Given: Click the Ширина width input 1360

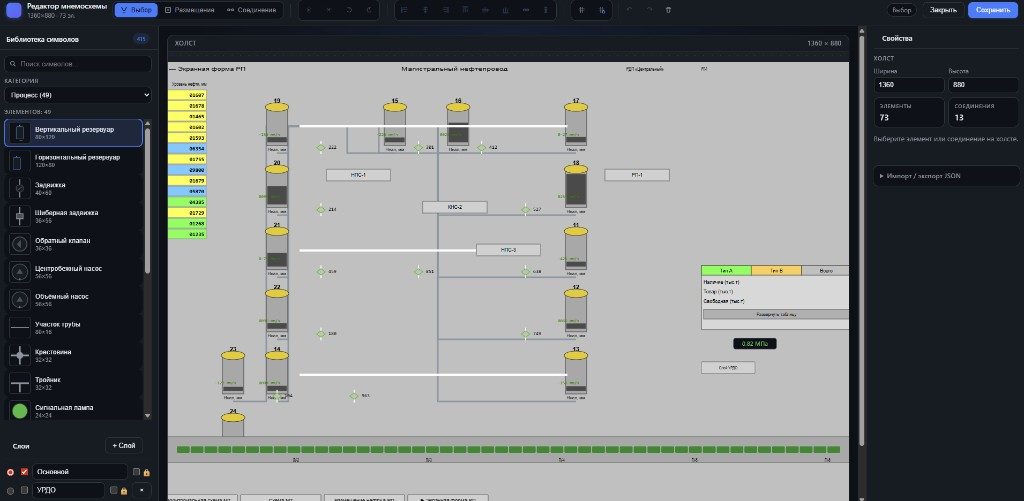Looking at the screenshot, I should coord(909,85).
